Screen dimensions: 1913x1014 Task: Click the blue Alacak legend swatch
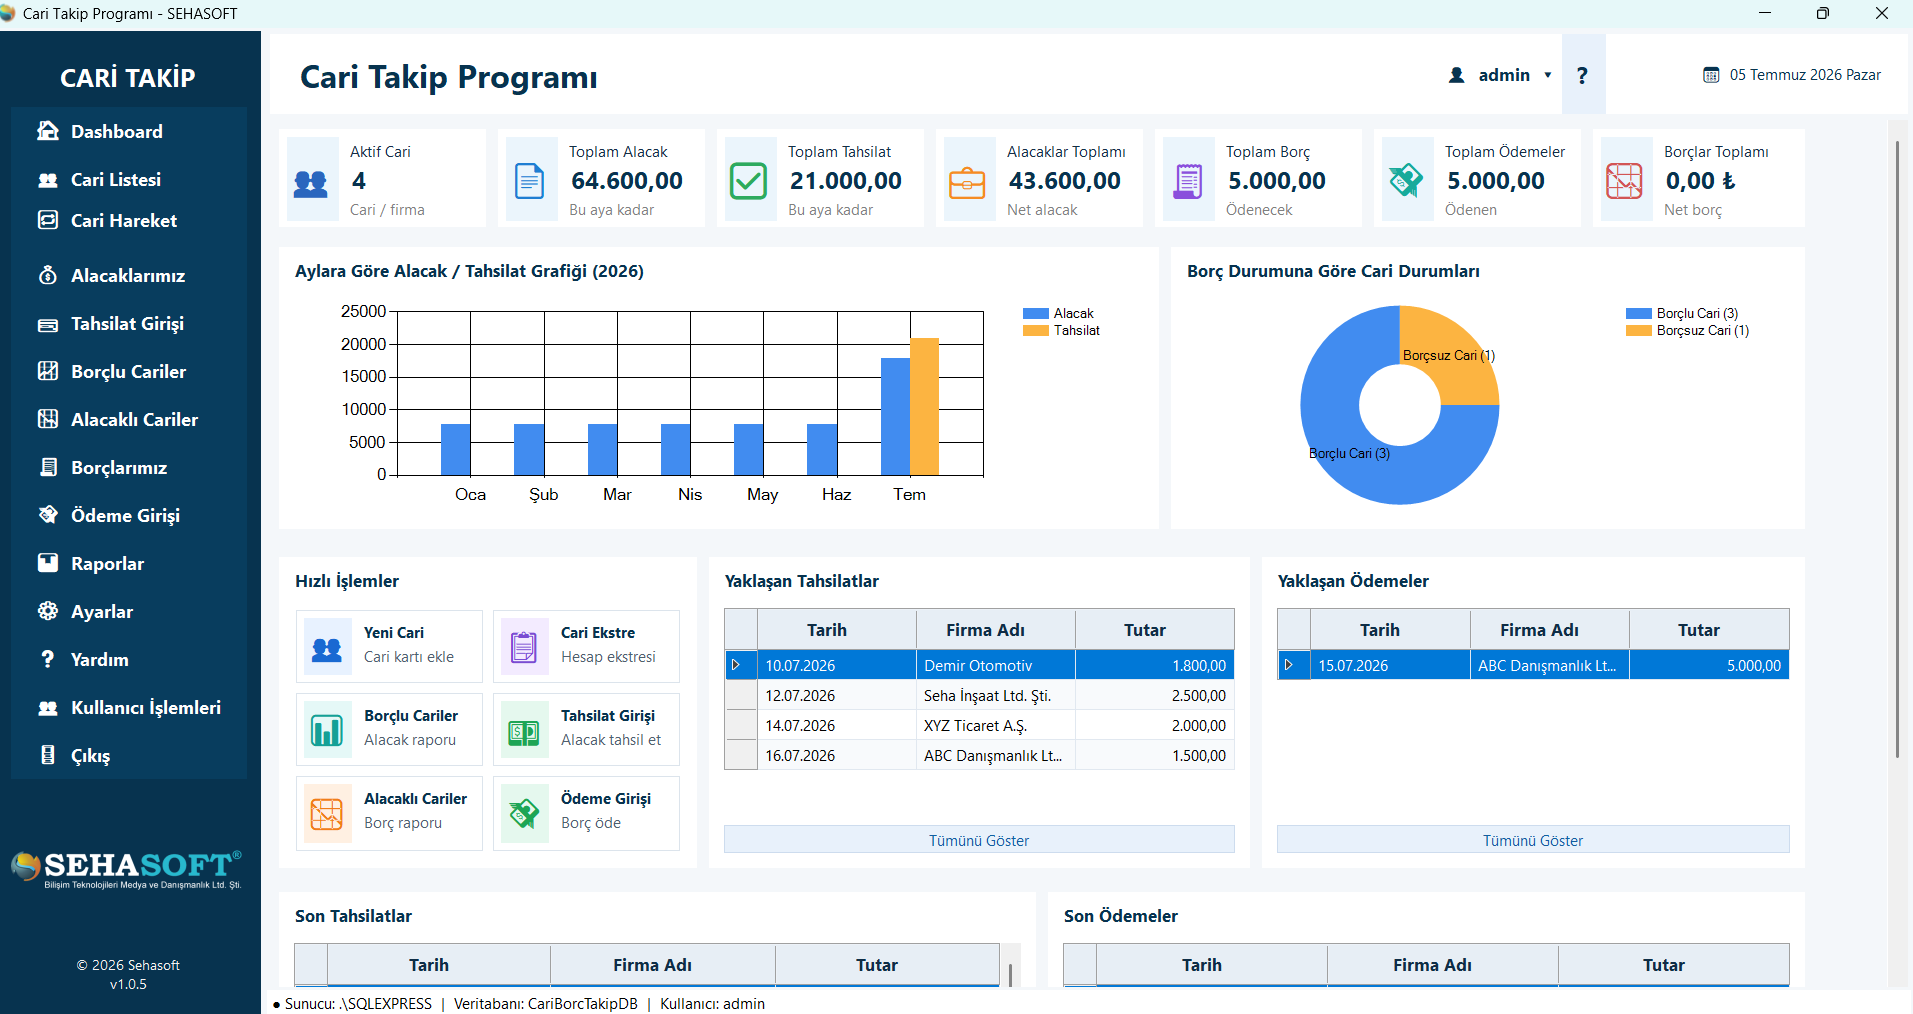(x=1036, y=314)
